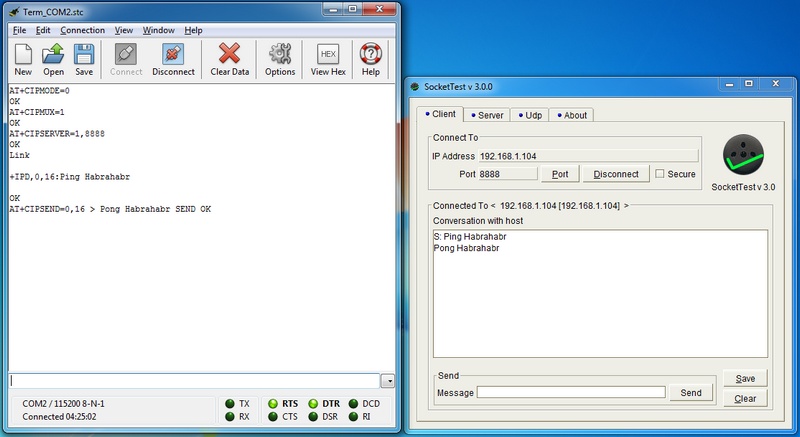Click the RX indicator LED
800x437 pixels.
coord(230,417)
